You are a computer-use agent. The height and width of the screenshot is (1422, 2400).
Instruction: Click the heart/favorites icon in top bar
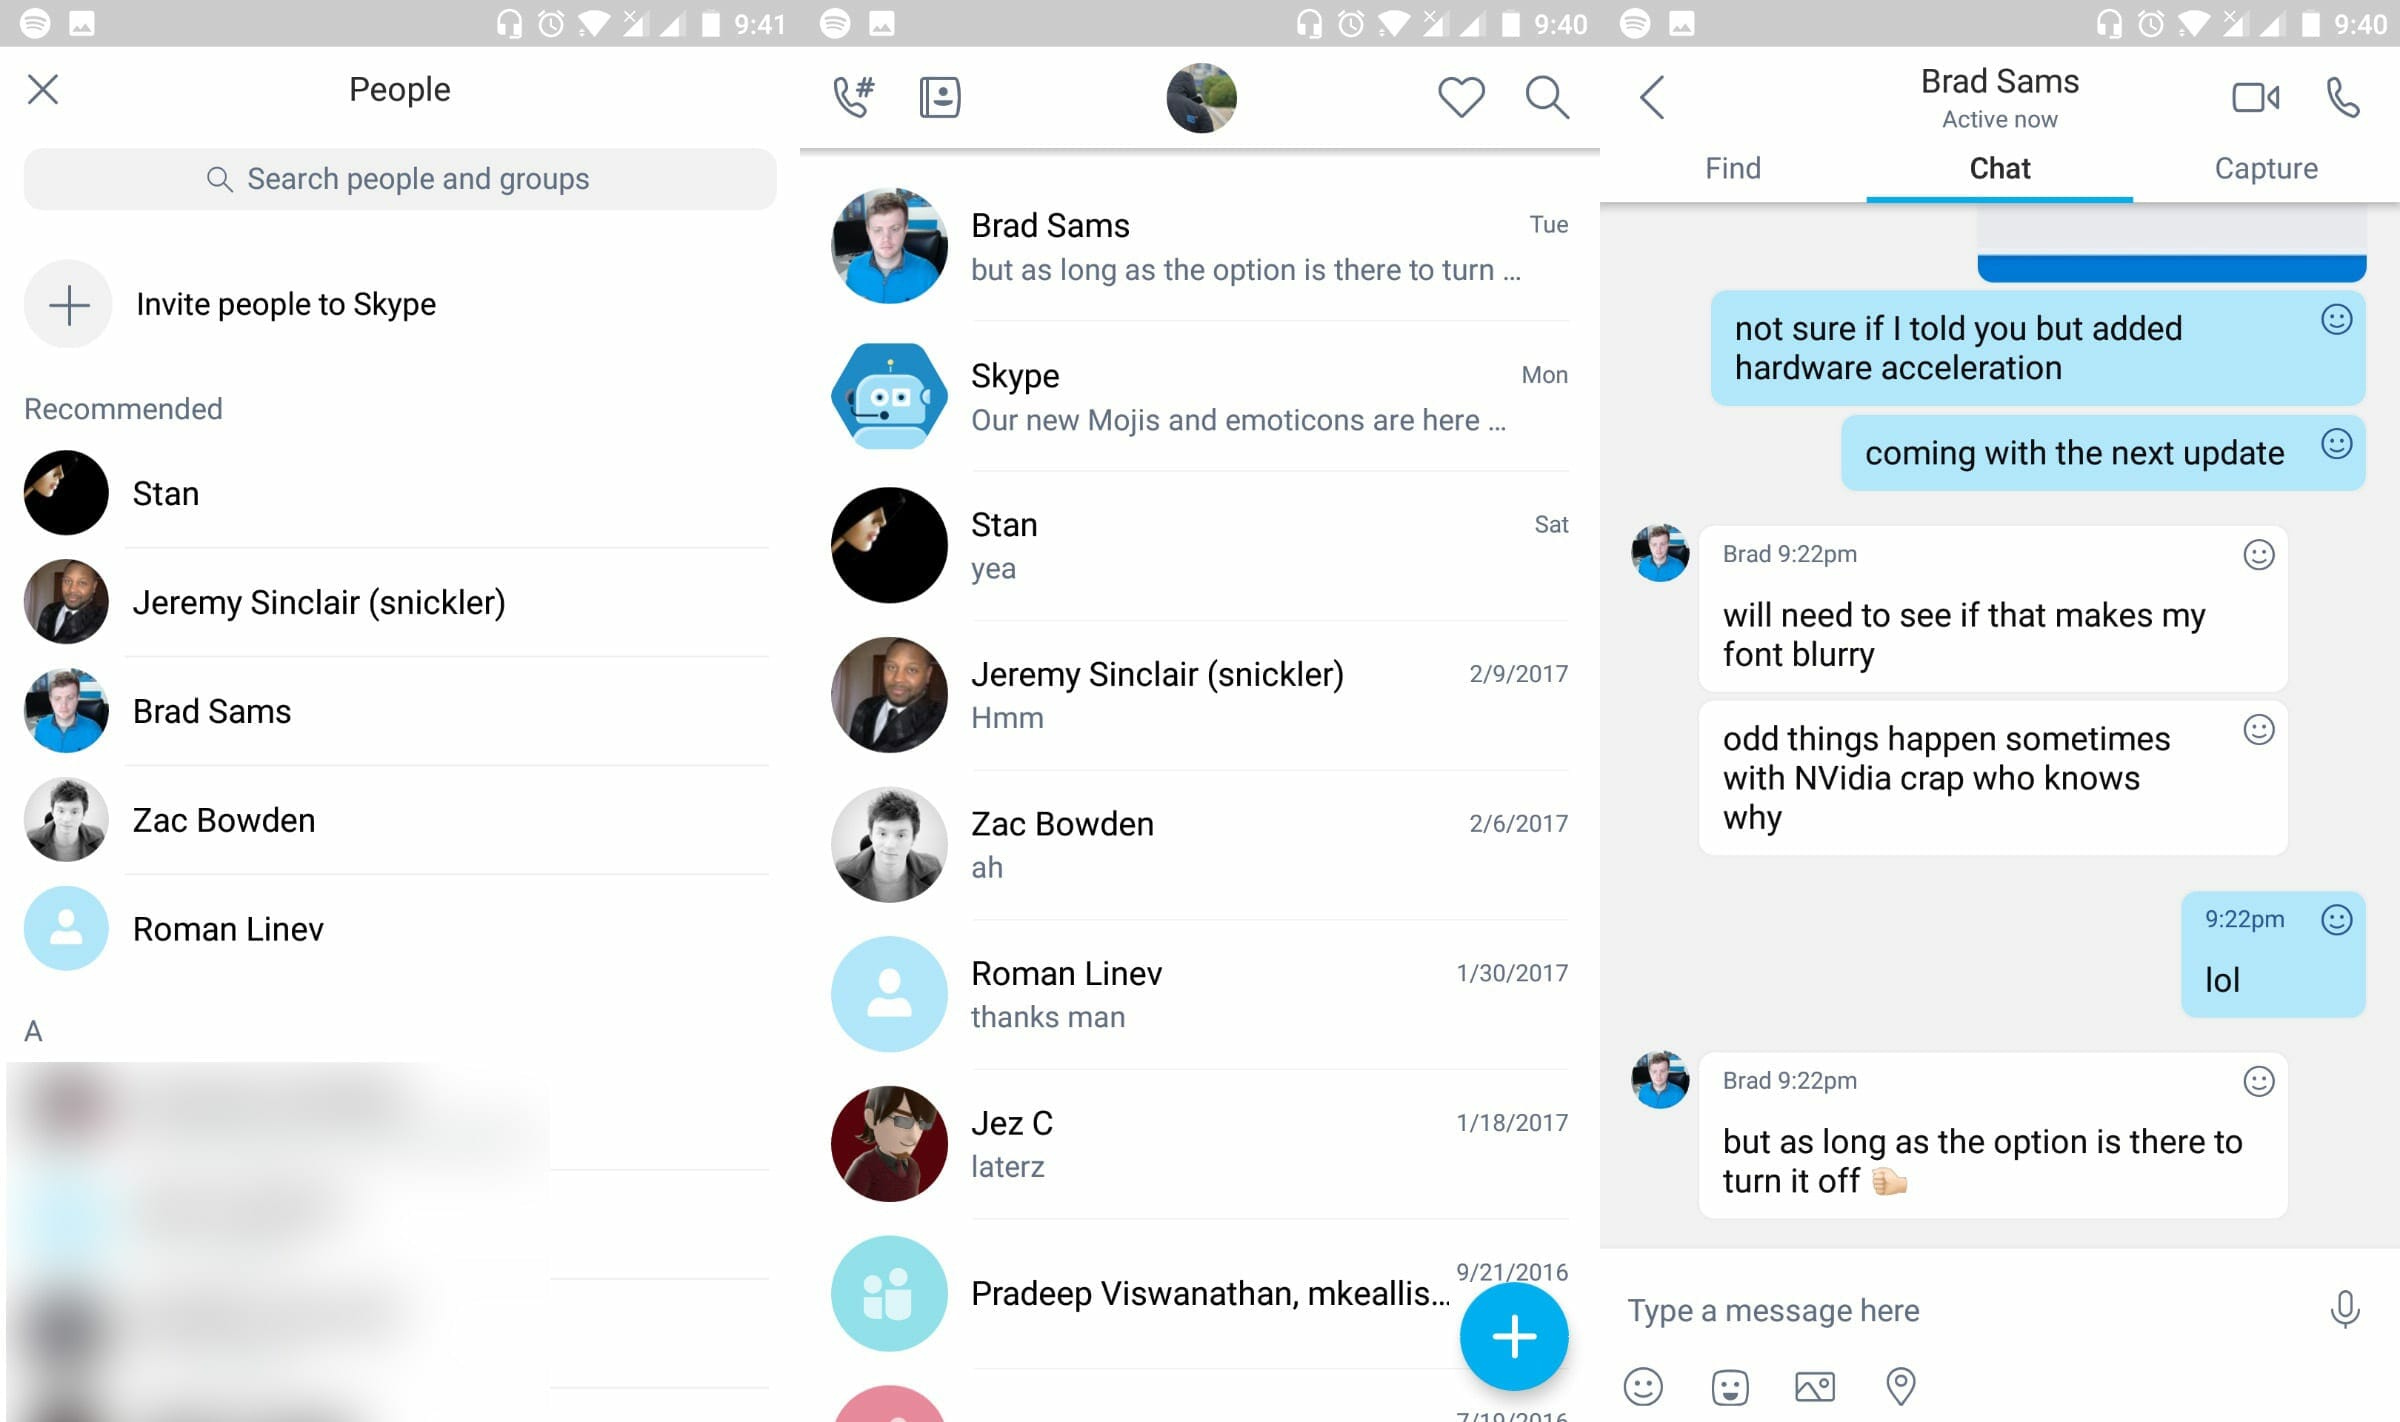pos(1459,95)
